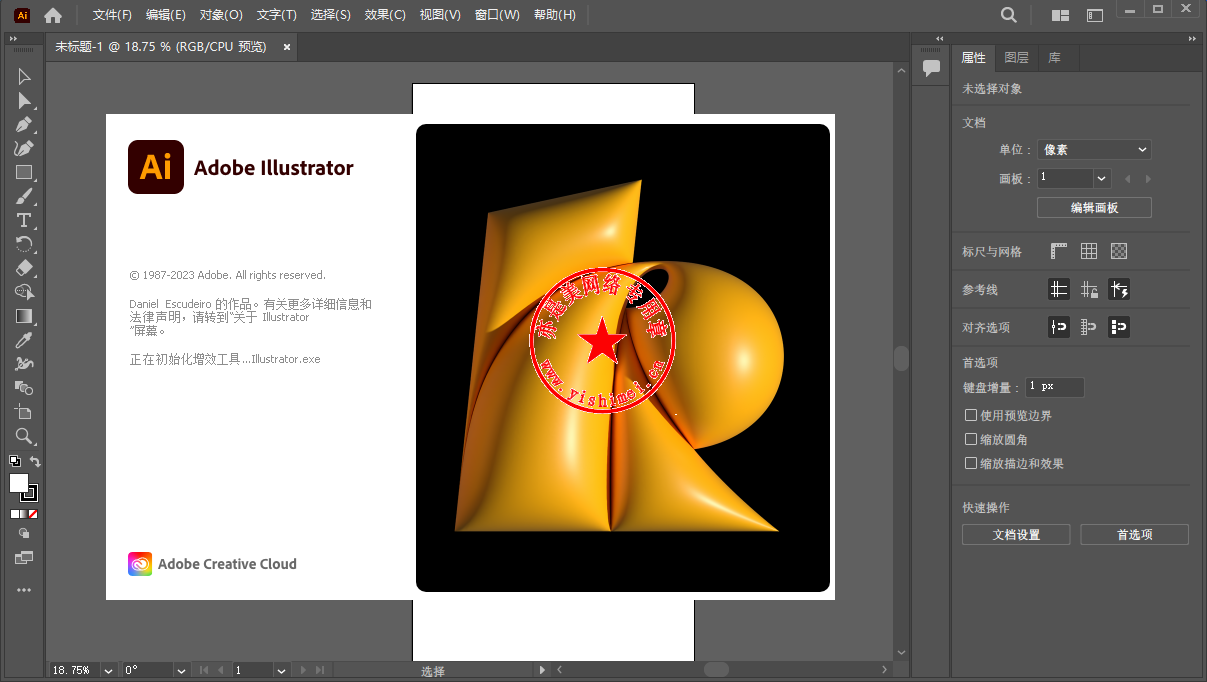
Task: Toggle first snap option in 对齐选项
Action: pos(1059,327)
